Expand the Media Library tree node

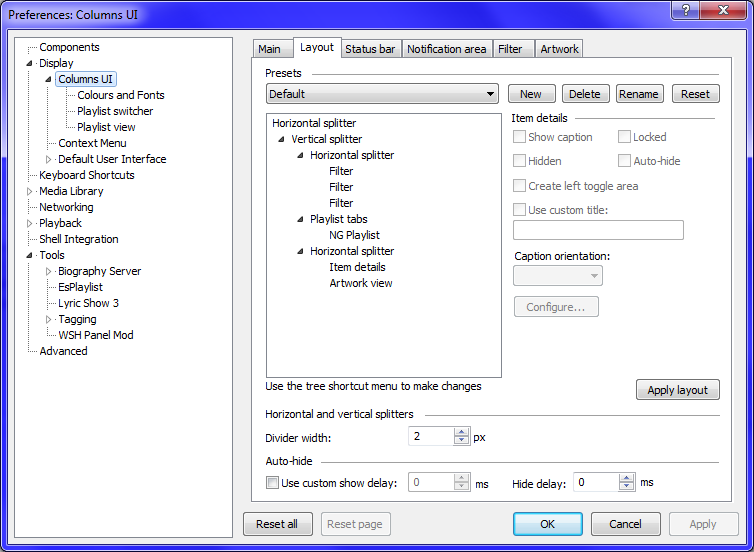[x=30, y=191]
